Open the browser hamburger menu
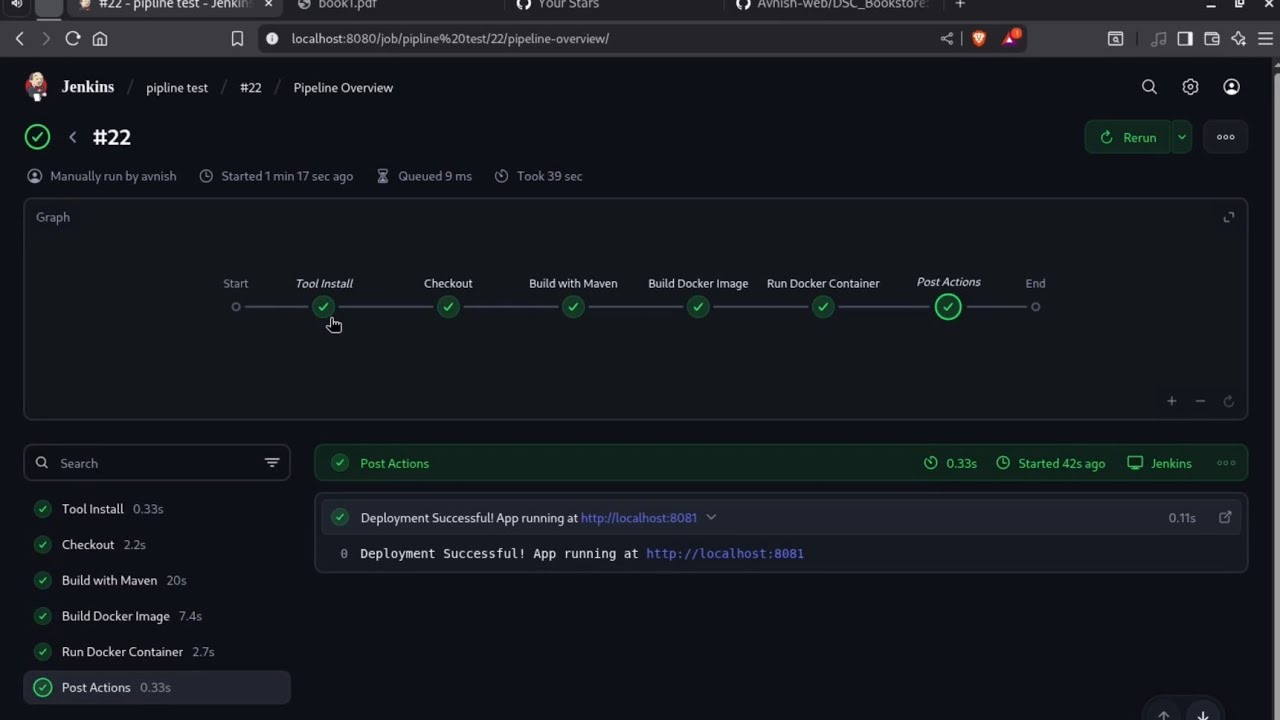 click(x=1267, y=38)
